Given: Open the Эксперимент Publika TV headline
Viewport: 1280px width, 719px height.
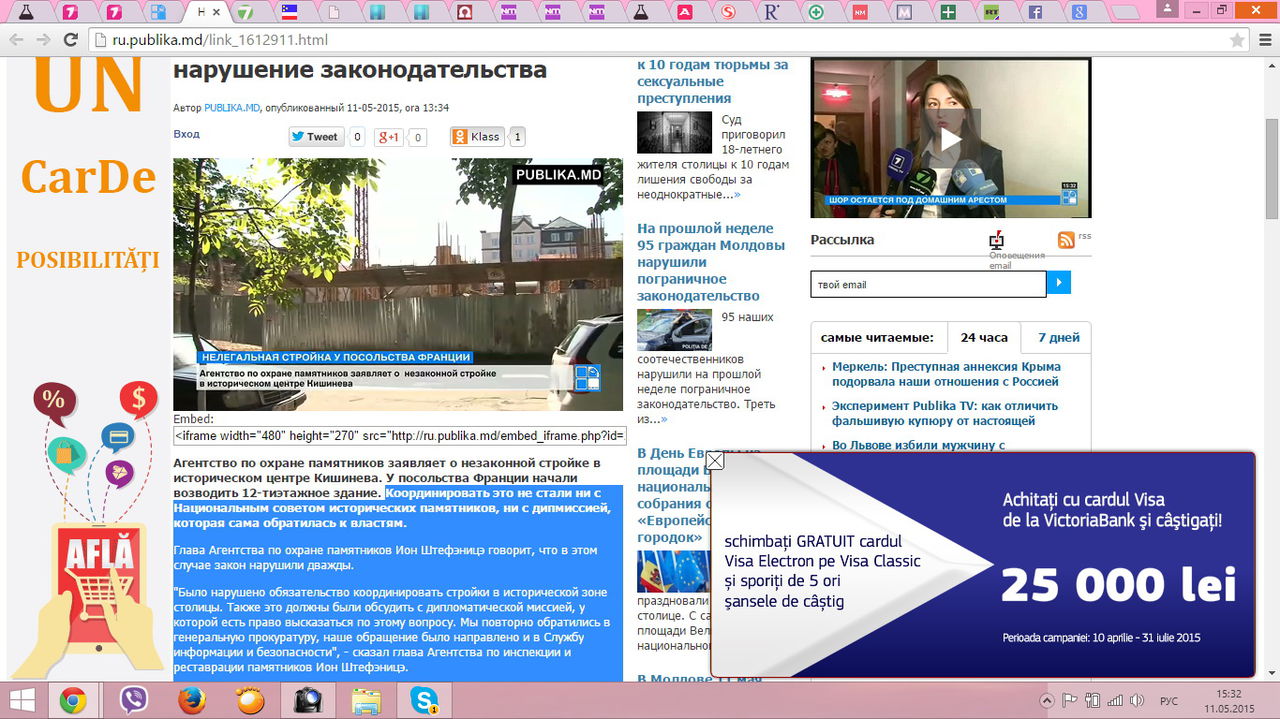Looking at the screenshot, I should [945, 413].
